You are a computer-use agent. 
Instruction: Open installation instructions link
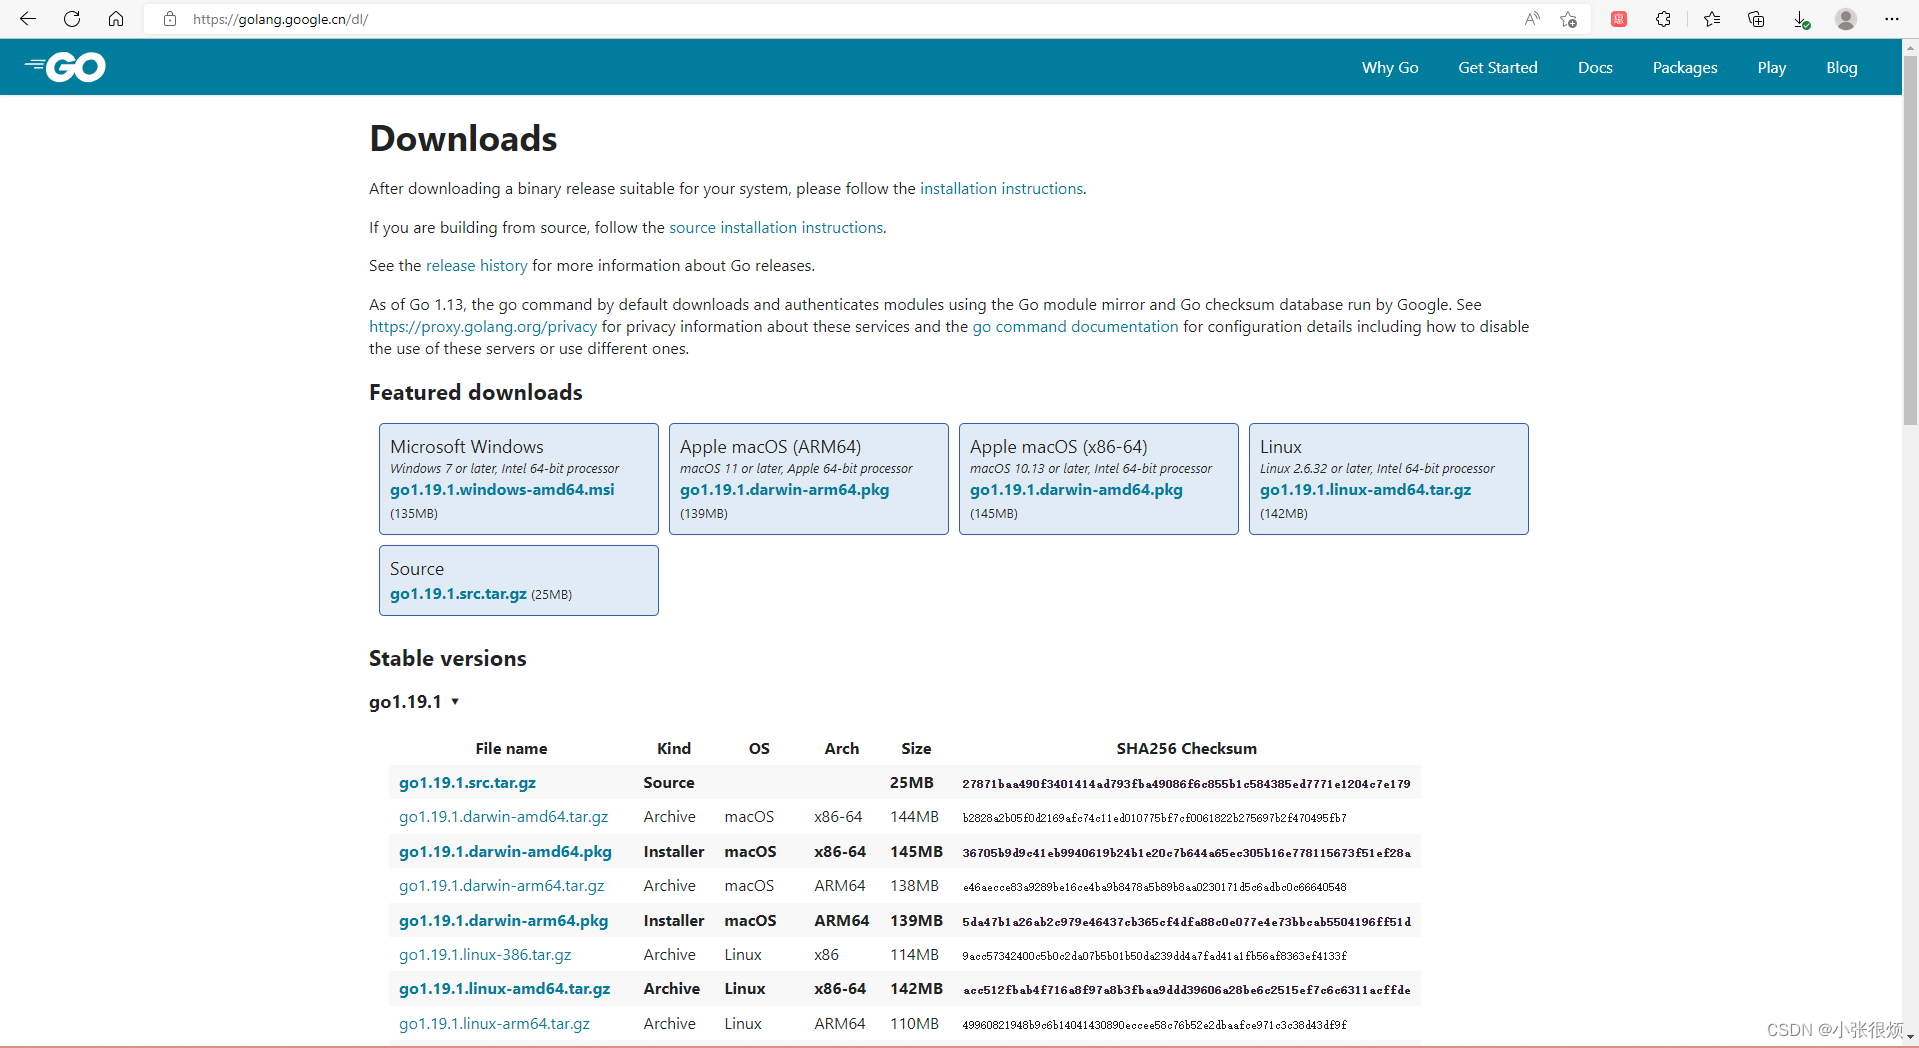(1001, 188)
